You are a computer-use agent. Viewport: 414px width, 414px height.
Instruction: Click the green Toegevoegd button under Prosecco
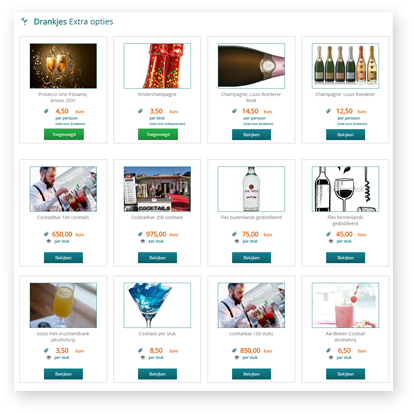pos(64,134)
